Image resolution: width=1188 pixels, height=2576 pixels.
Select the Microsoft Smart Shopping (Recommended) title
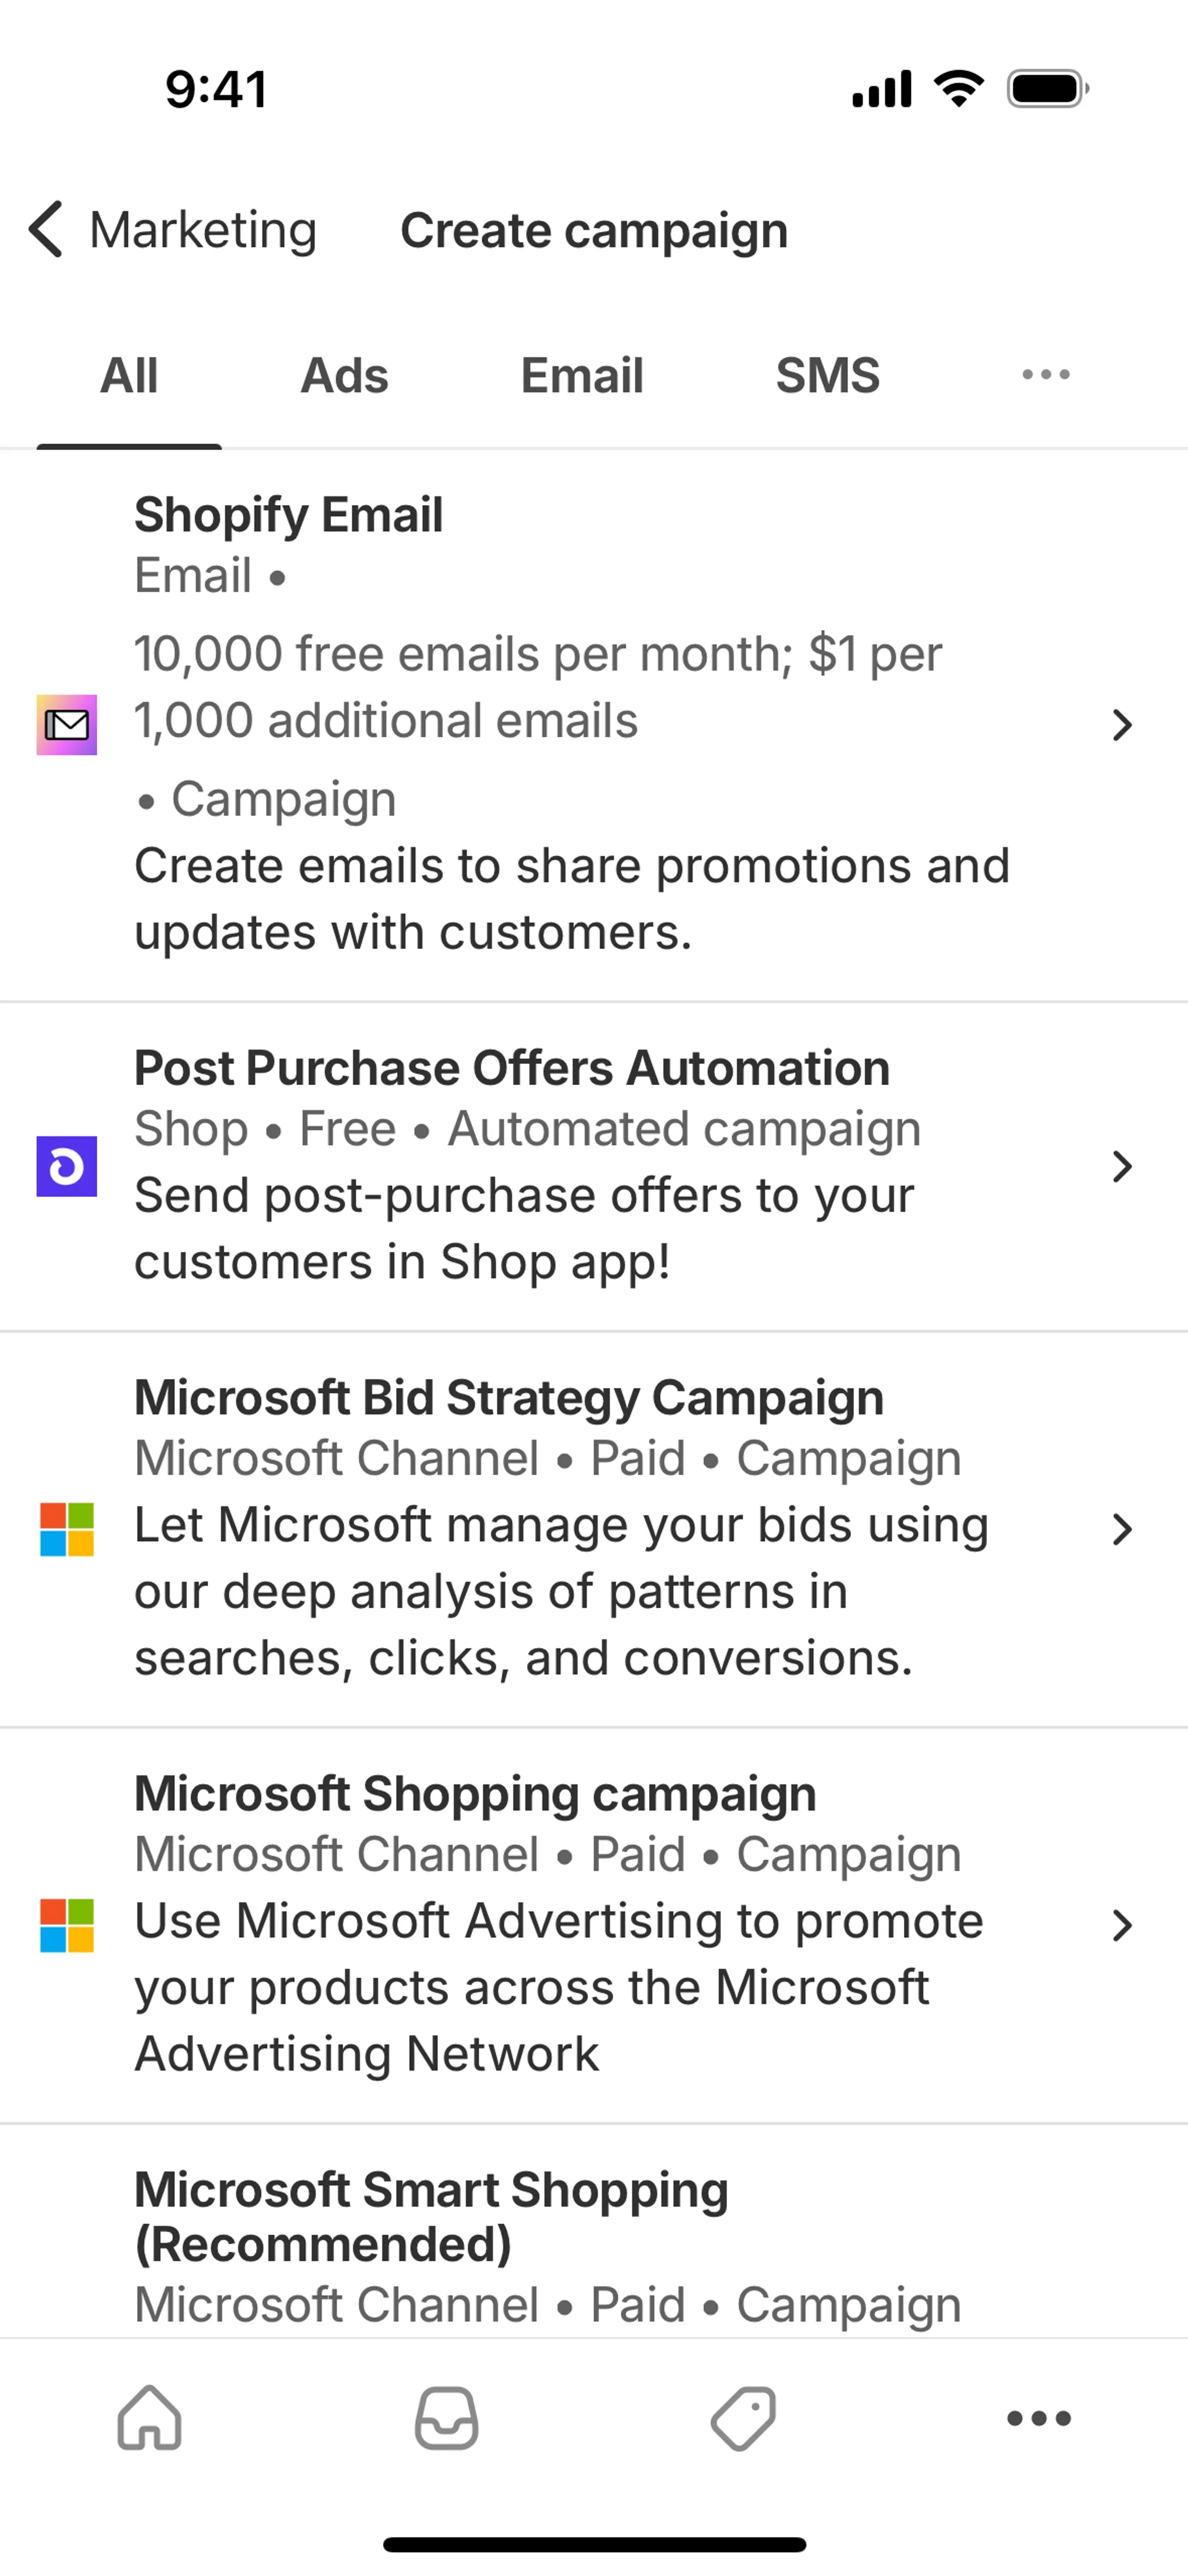431,2216
